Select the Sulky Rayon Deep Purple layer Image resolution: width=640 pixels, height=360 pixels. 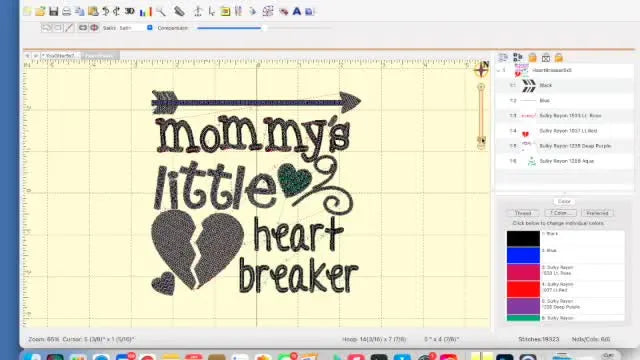pyautogui.click(x=565, y=146)
